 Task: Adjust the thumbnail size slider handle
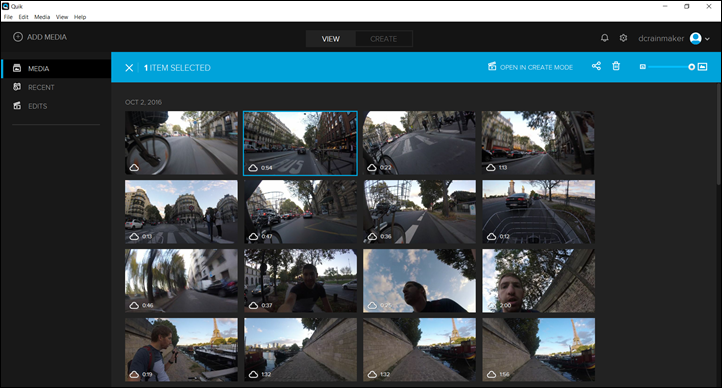click(x=691, y=67)
